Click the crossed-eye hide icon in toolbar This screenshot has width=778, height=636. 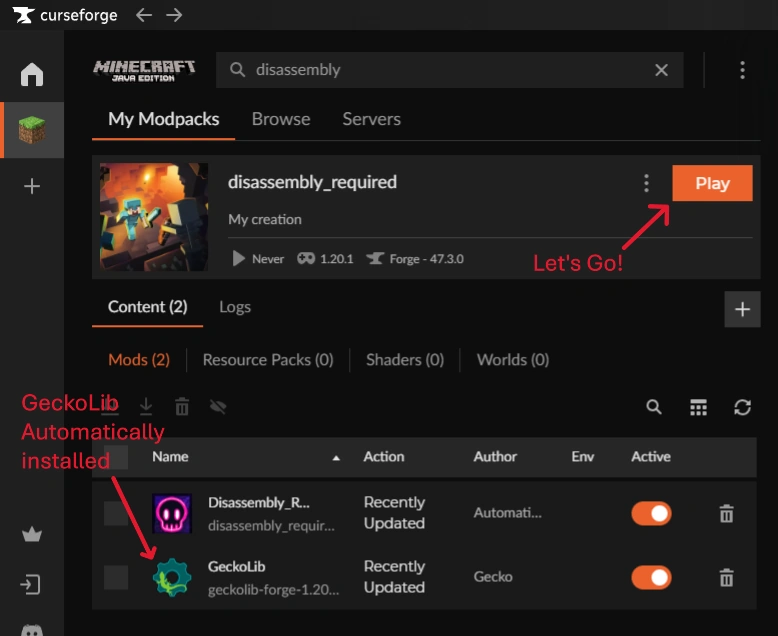[218, 407]
